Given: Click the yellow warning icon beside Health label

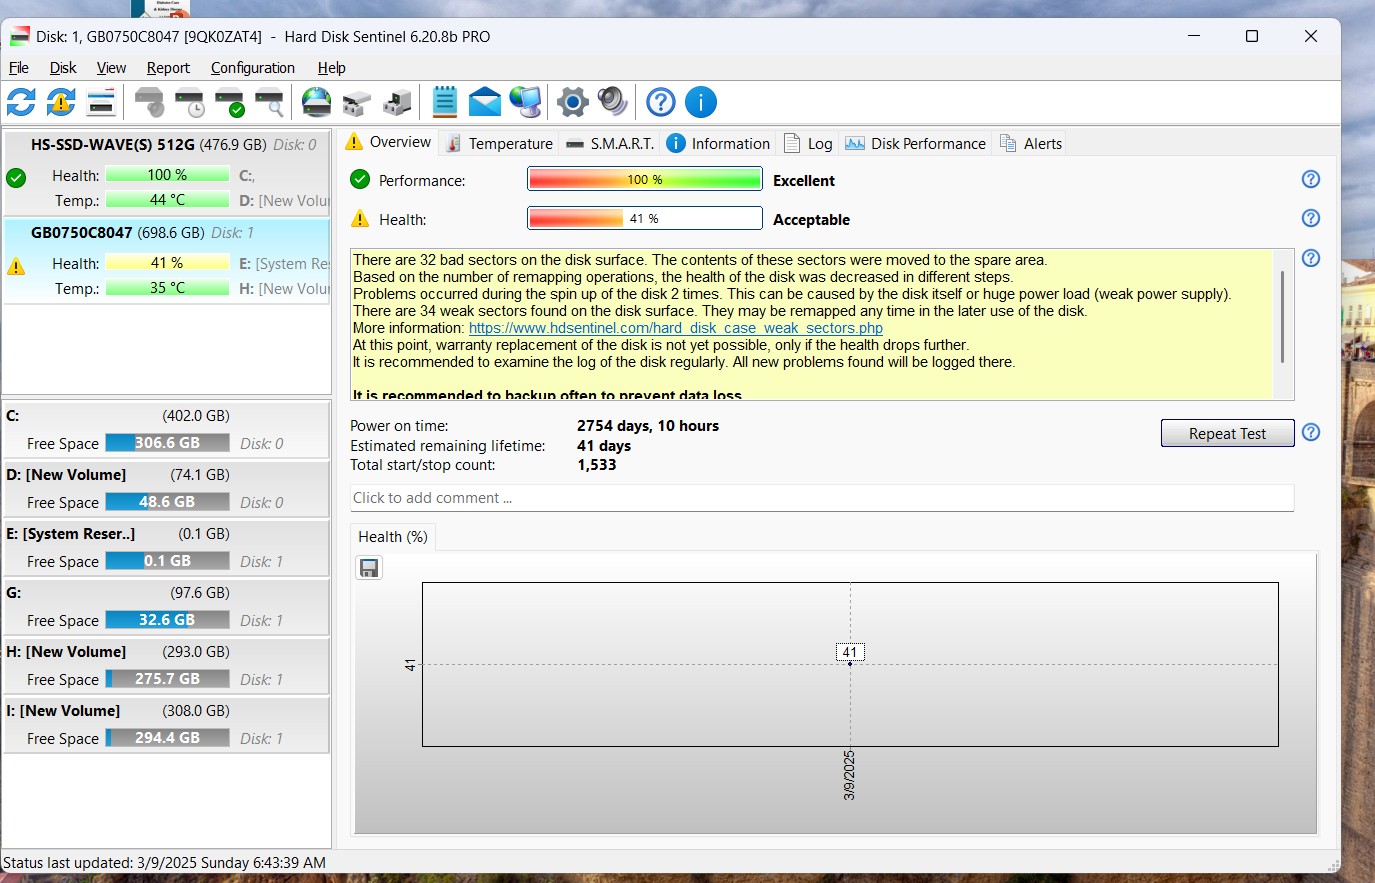Looking at the screenshot, I should (x=360, y=219).
